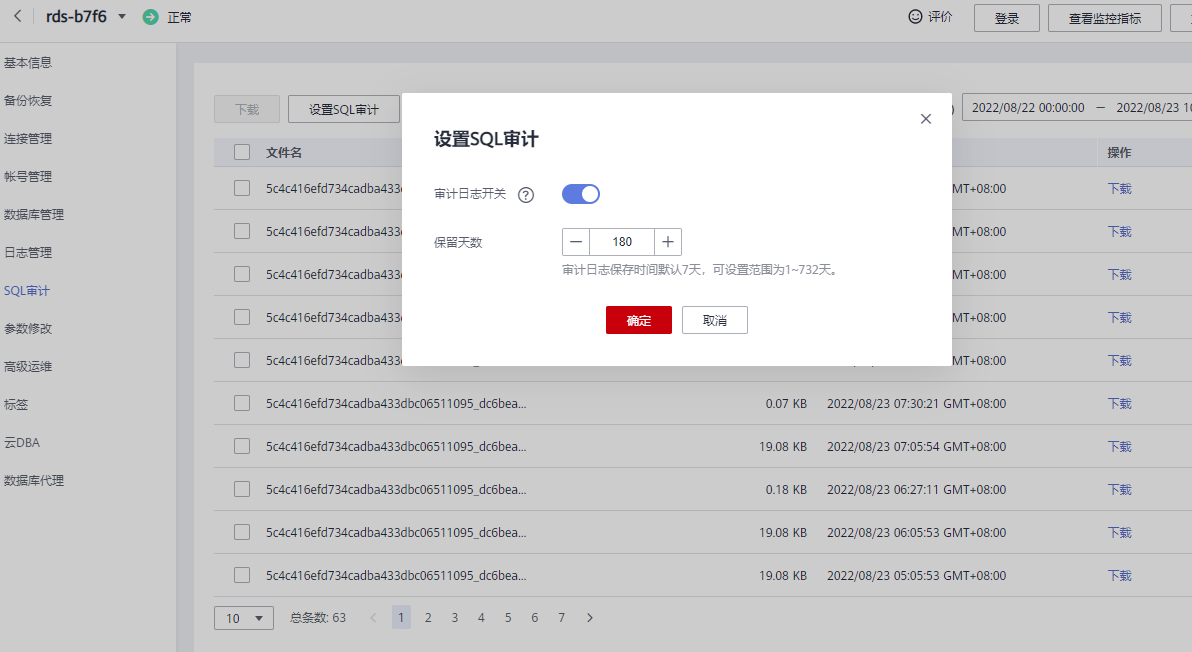Screen dimensions: 1192x652
Task: Go to pagination page 3
Action: click(x=455, y=618)
